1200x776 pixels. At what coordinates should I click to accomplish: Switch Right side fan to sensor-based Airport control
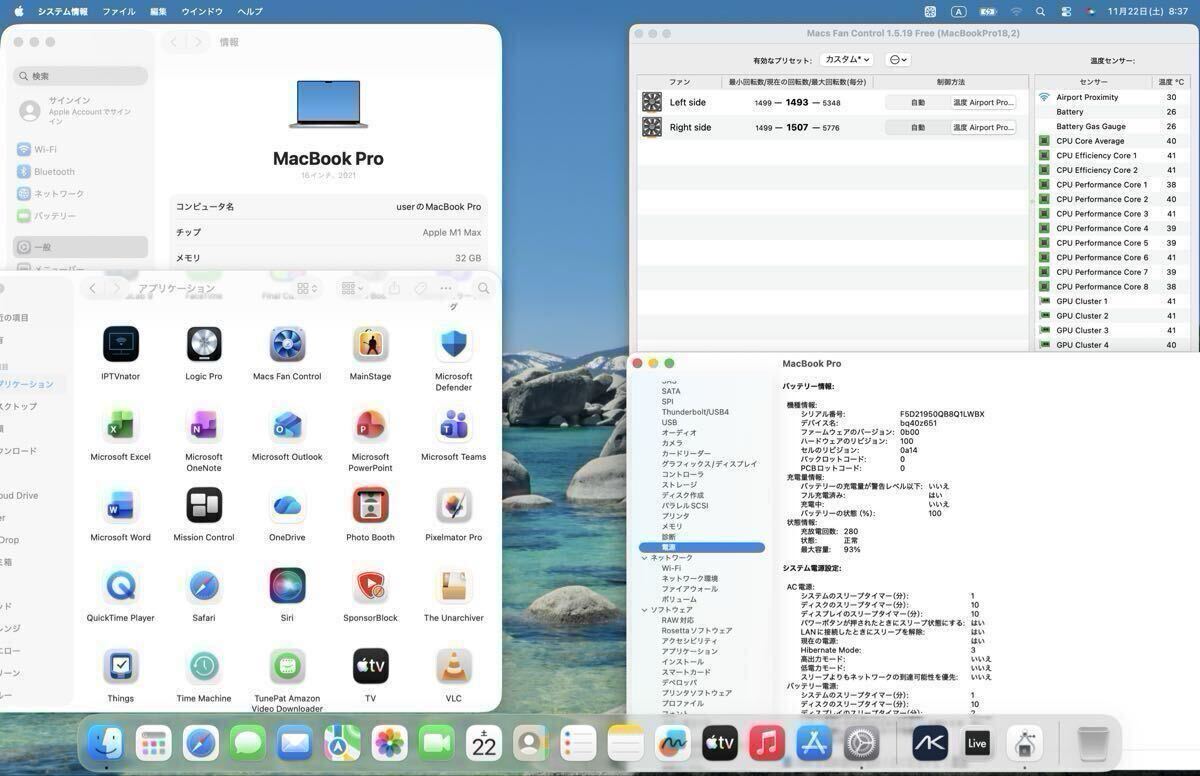click(983, 128)
